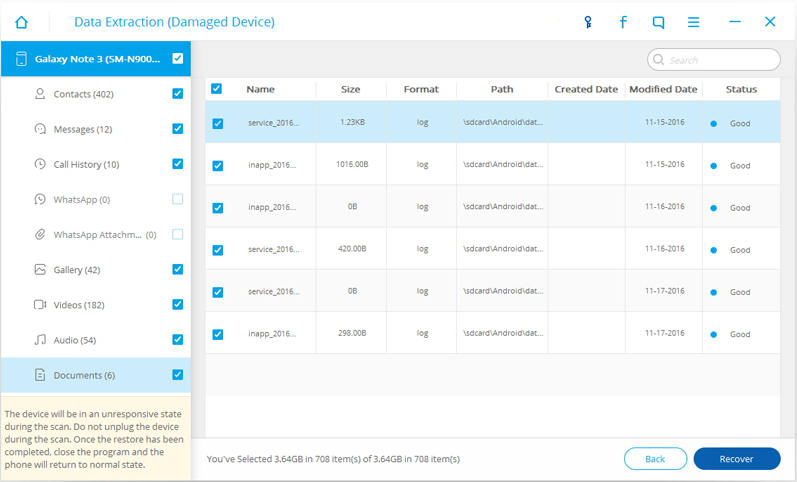Sort by Modified Date column header
Image resolution: width=797 pixels, height=482 pixels.
(x=663, y=89)
